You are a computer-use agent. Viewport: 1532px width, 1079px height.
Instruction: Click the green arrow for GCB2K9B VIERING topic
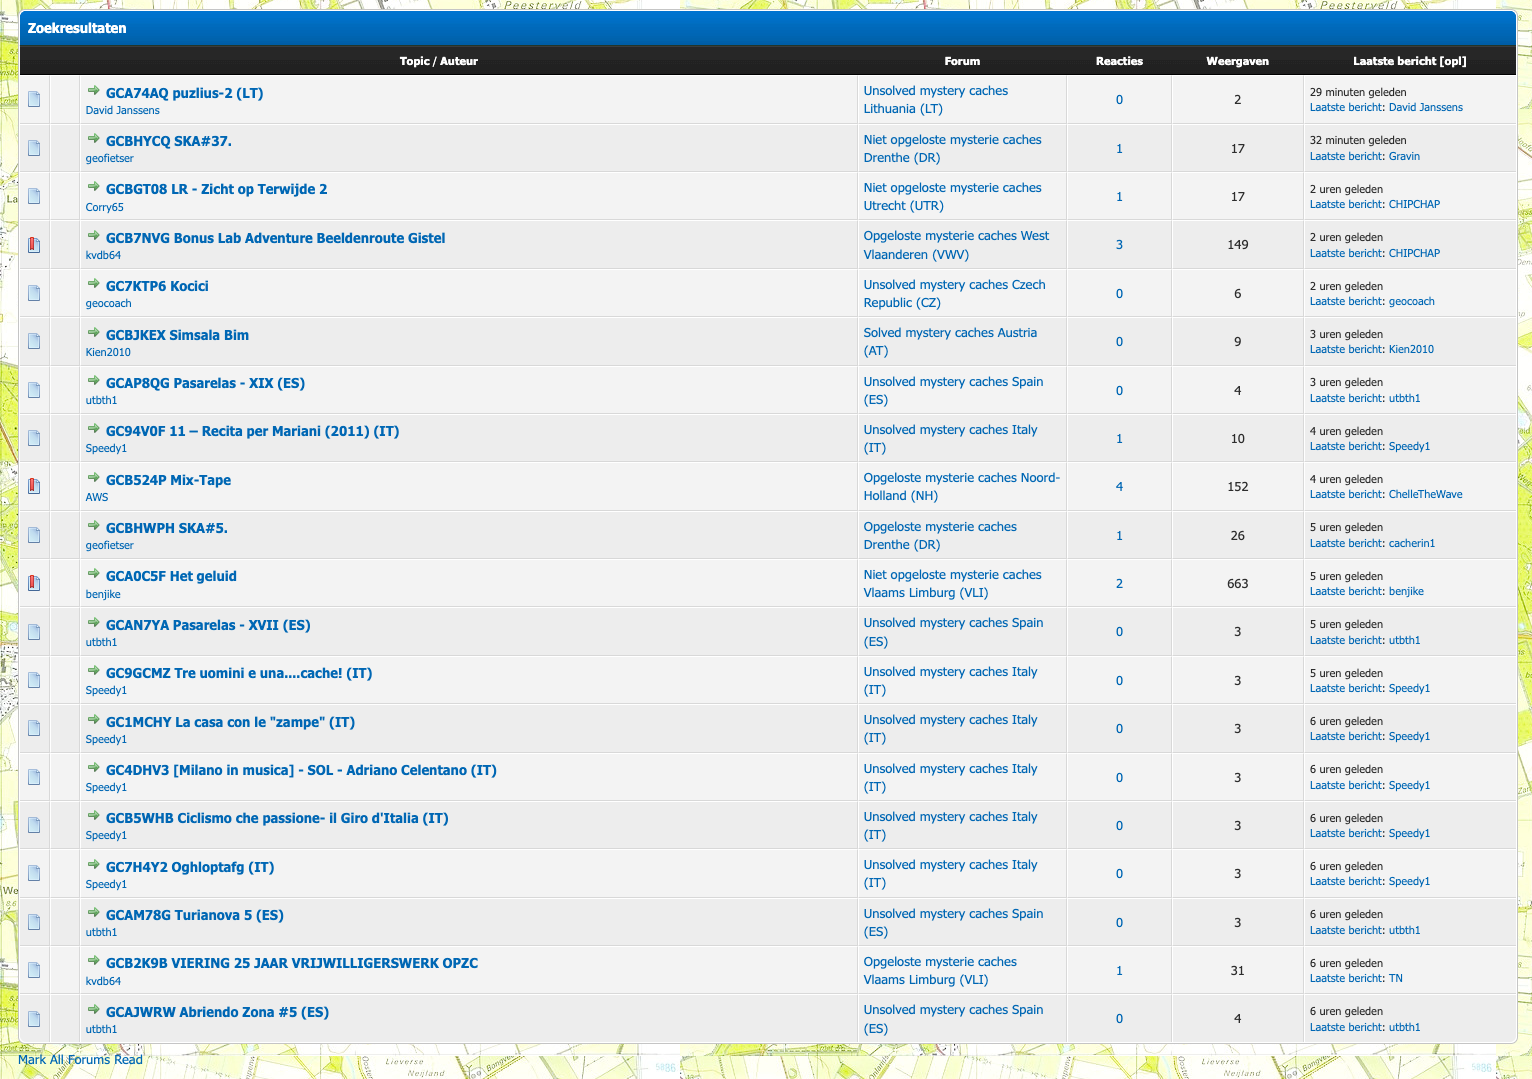click(x=94, y=963)
